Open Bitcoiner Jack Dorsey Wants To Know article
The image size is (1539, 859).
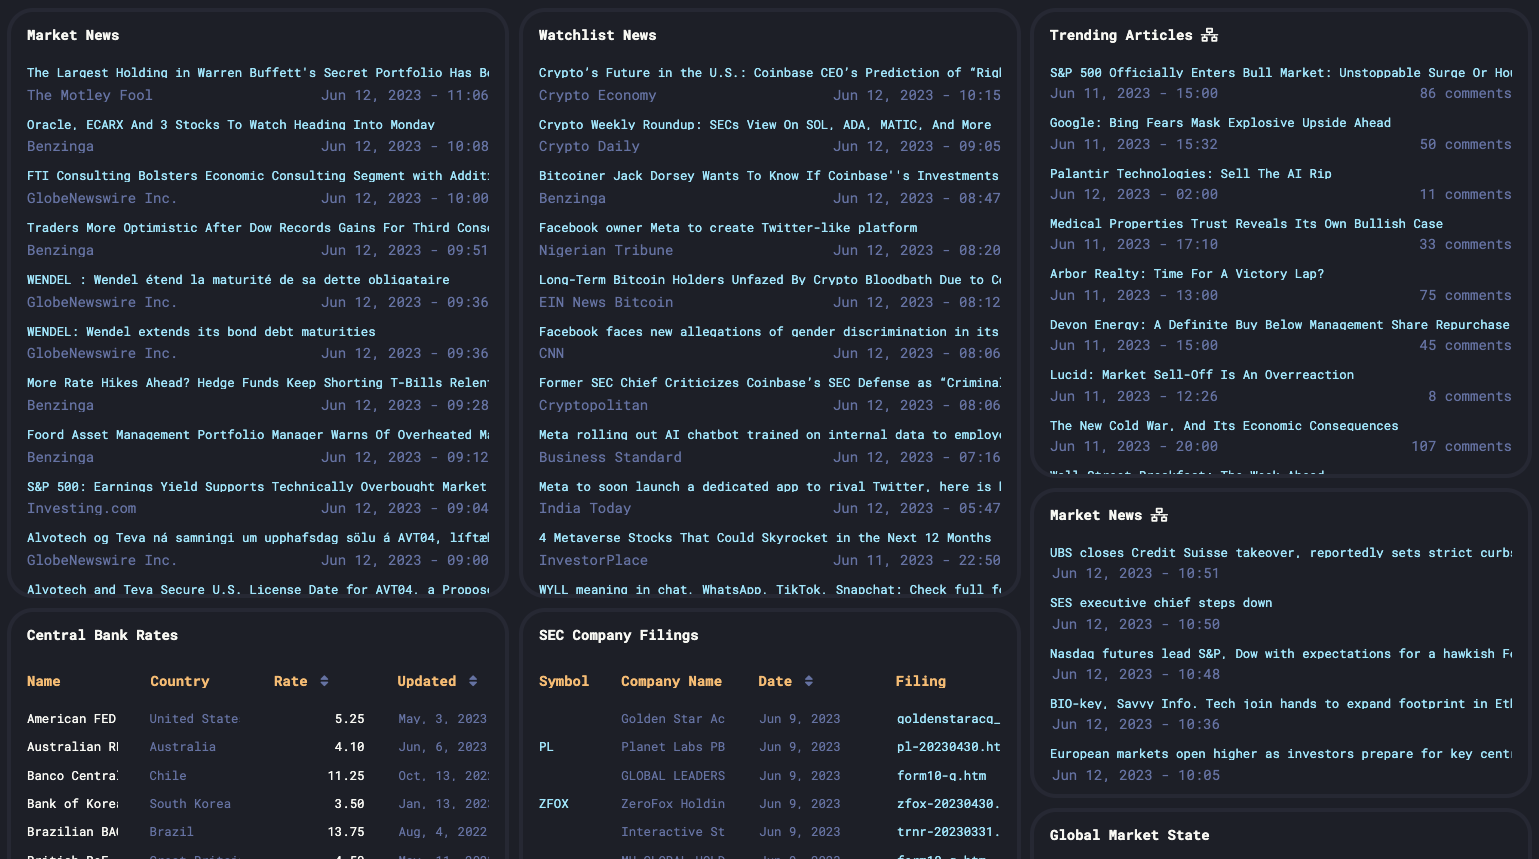click(x=769, y=176)
